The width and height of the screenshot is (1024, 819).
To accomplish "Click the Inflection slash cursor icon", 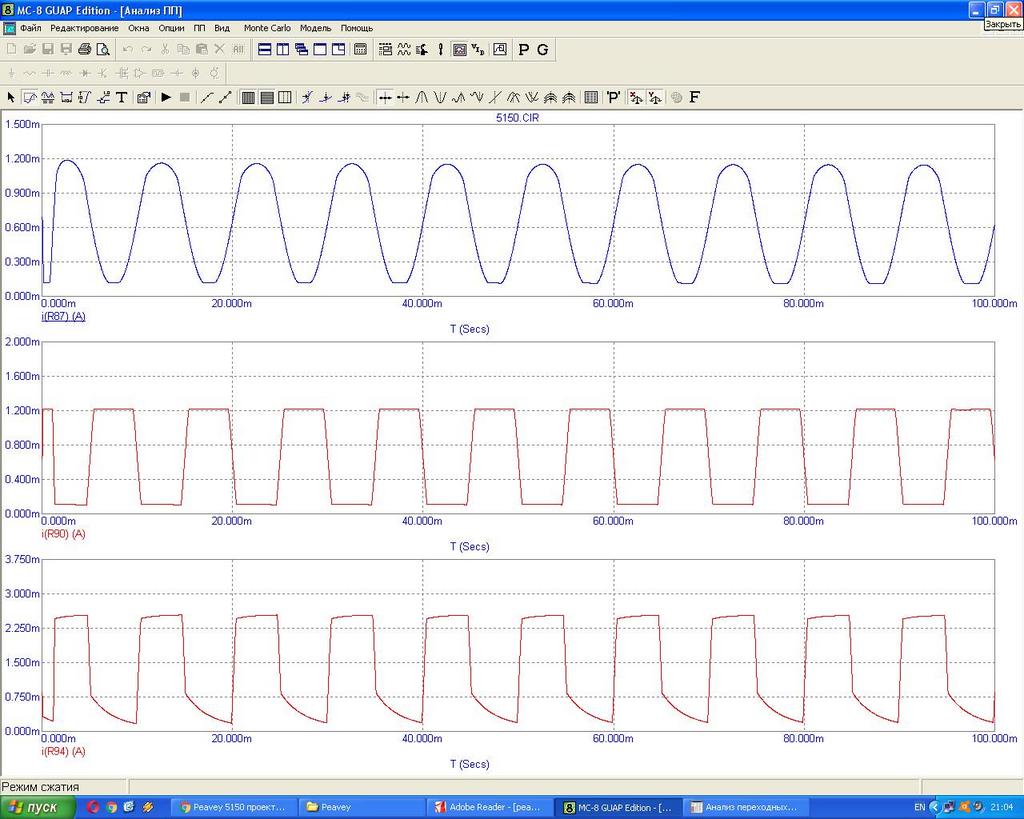I will [x=495, y=97].
